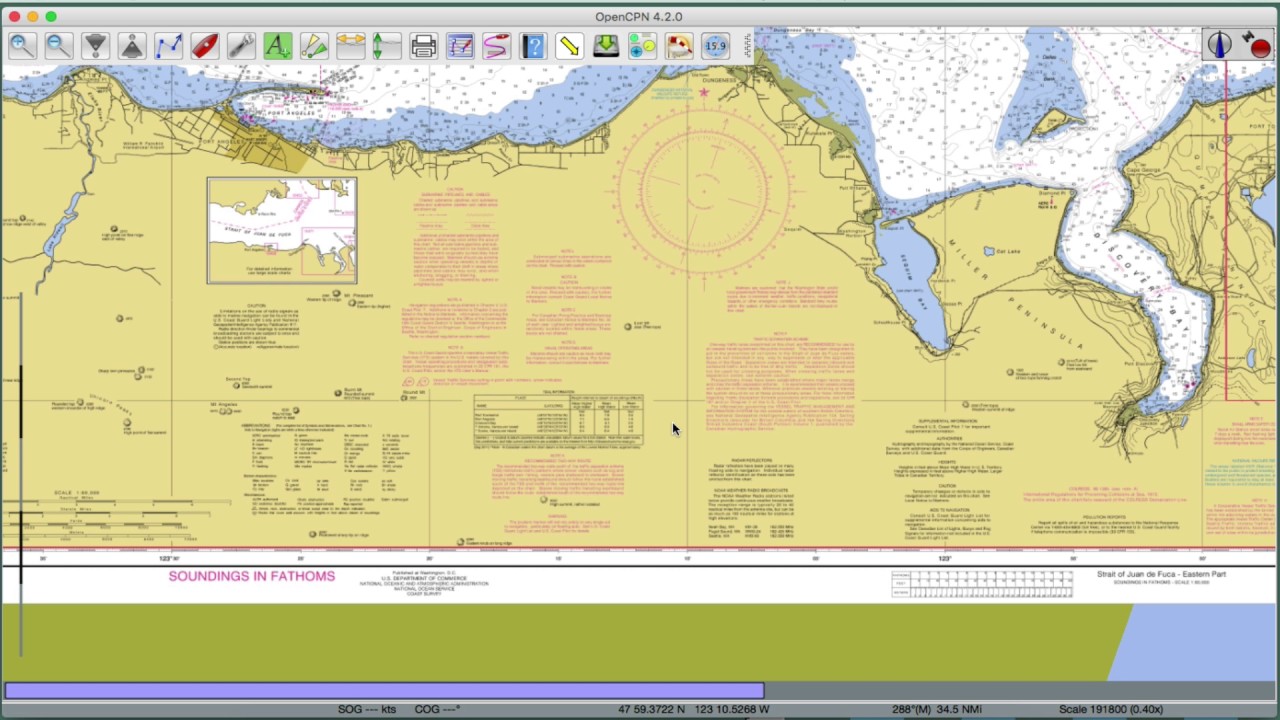Click the SOG --- kts status field

(367, 710)
